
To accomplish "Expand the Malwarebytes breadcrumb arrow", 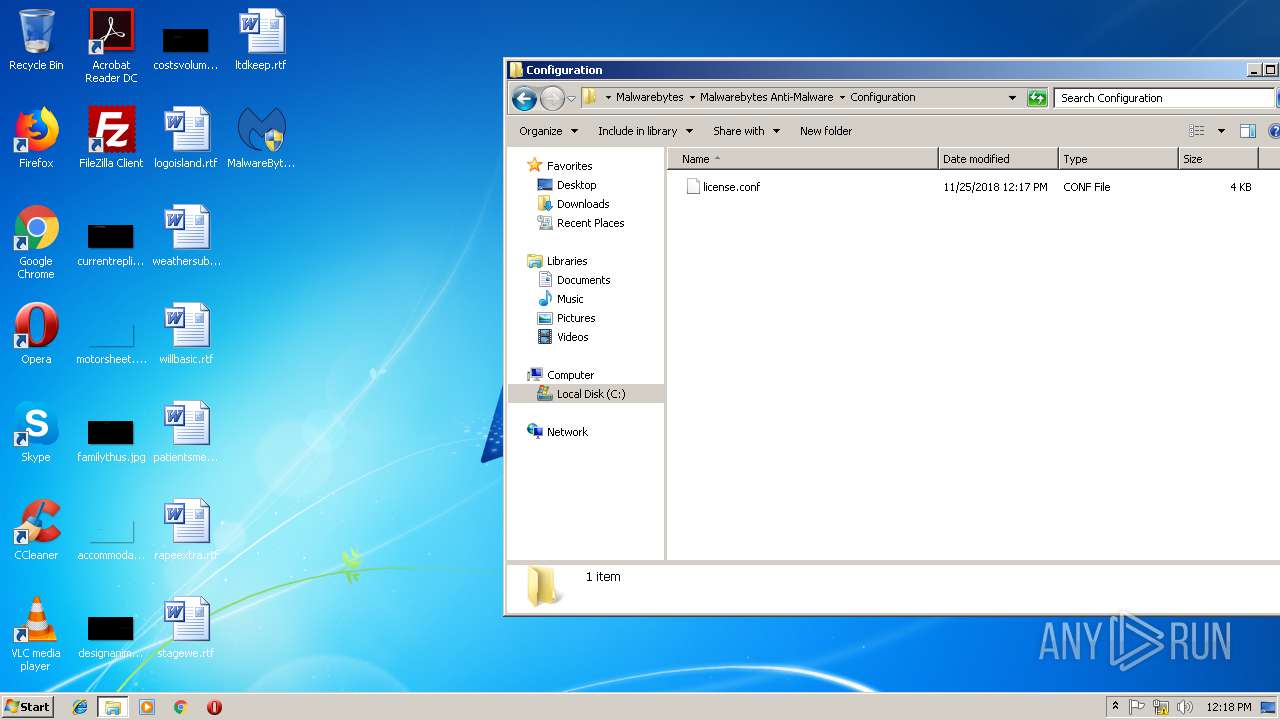I will coord(692,98).
